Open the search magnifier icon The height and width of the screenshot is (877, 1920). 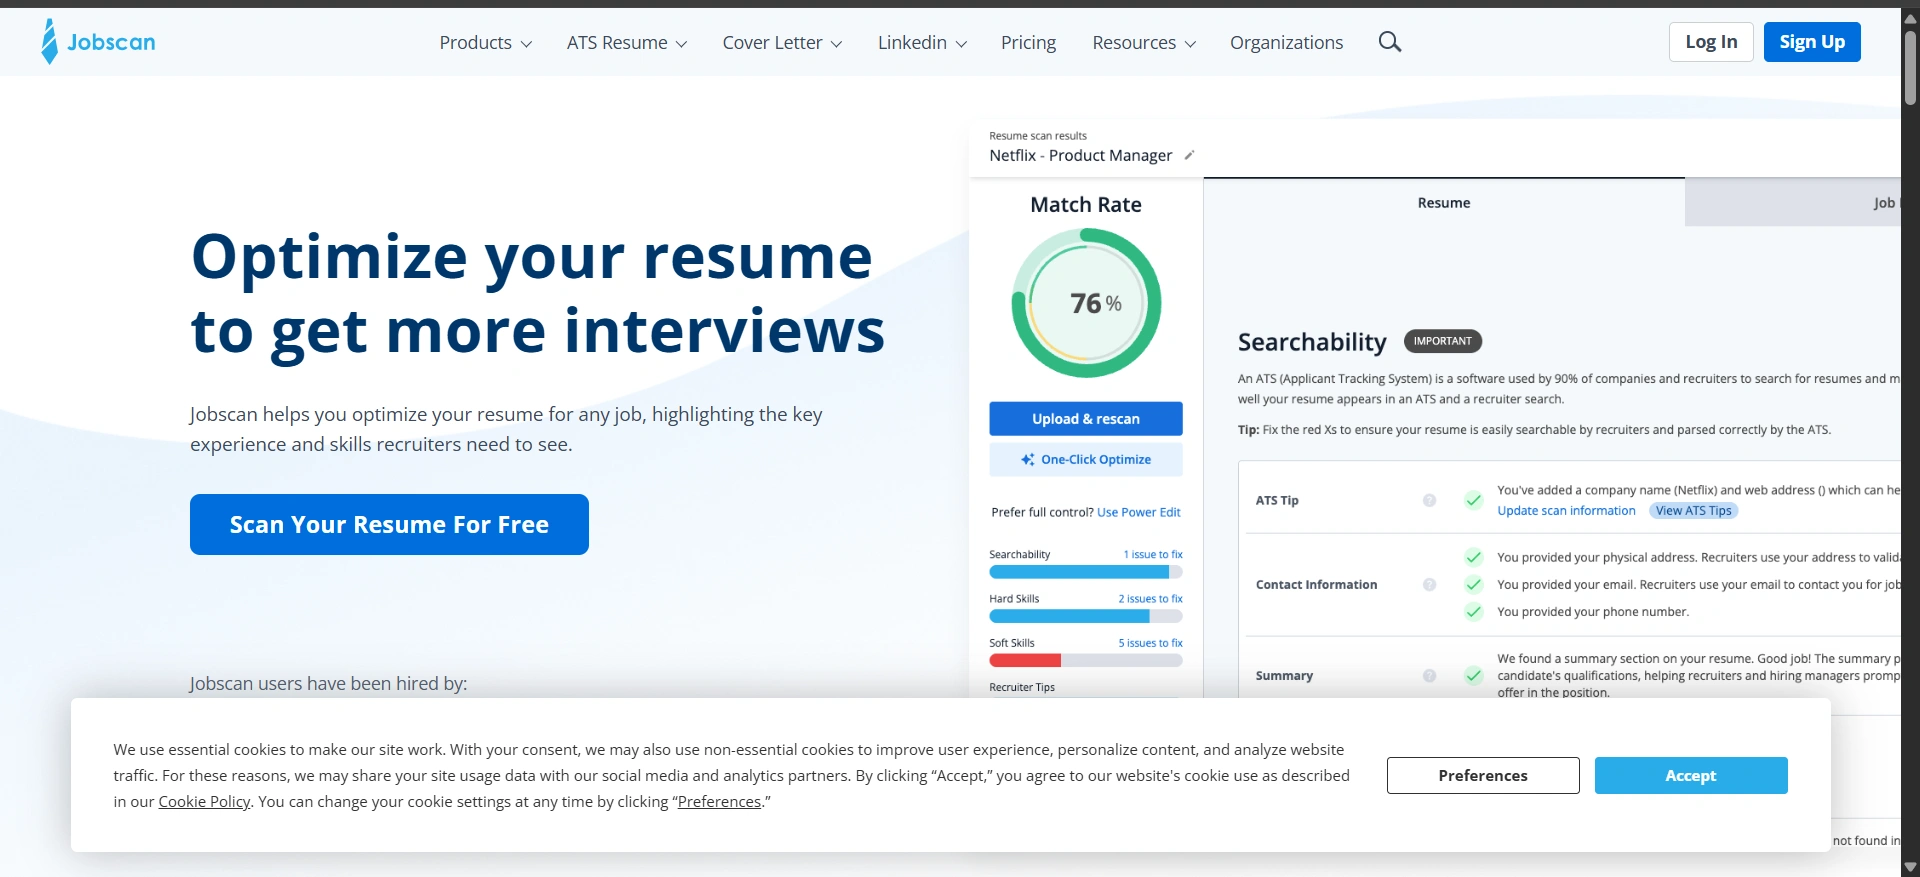1390,42
